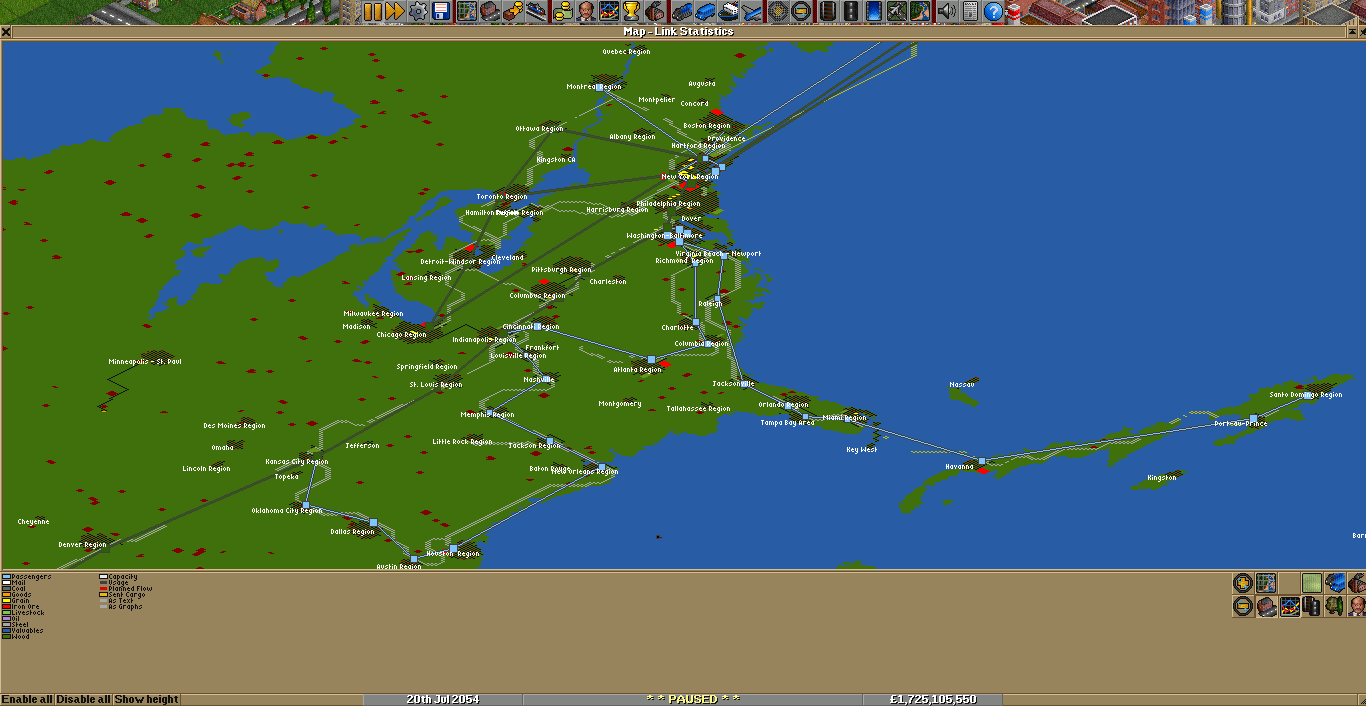
Task: Open the town directory icon
Action: [x=489, y=11]
